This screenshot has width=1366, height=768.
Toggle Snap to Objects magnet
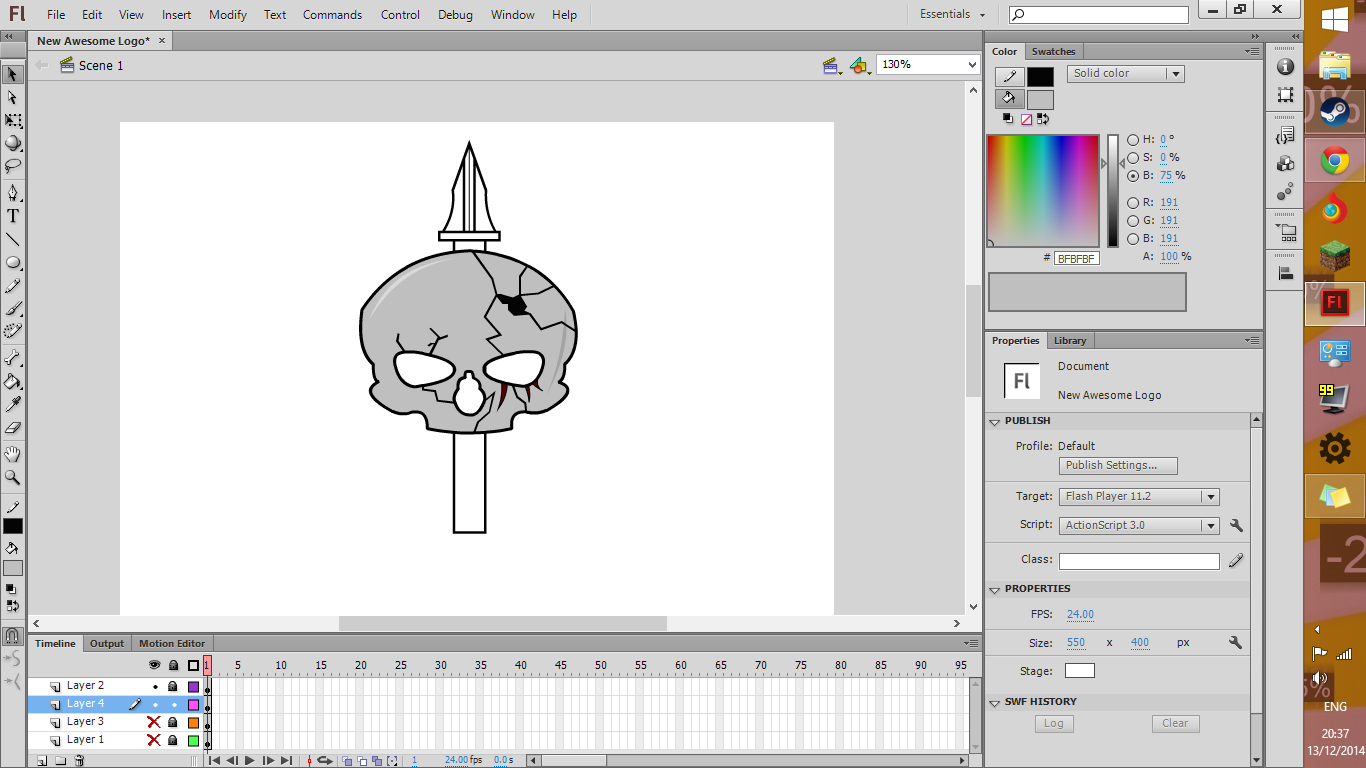(x=13, y=635)
